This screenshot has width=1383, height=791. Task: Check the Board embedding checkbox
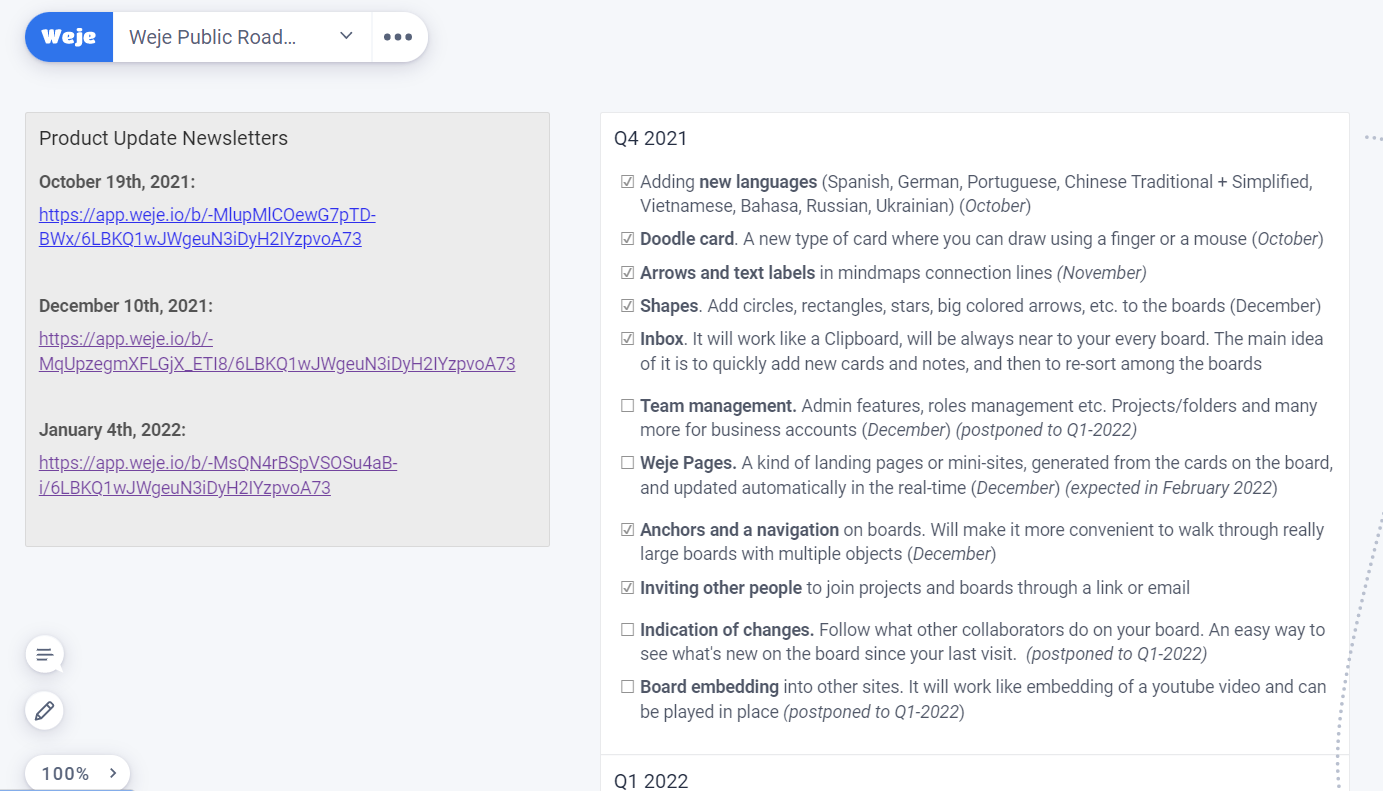[x=627, y=687]
